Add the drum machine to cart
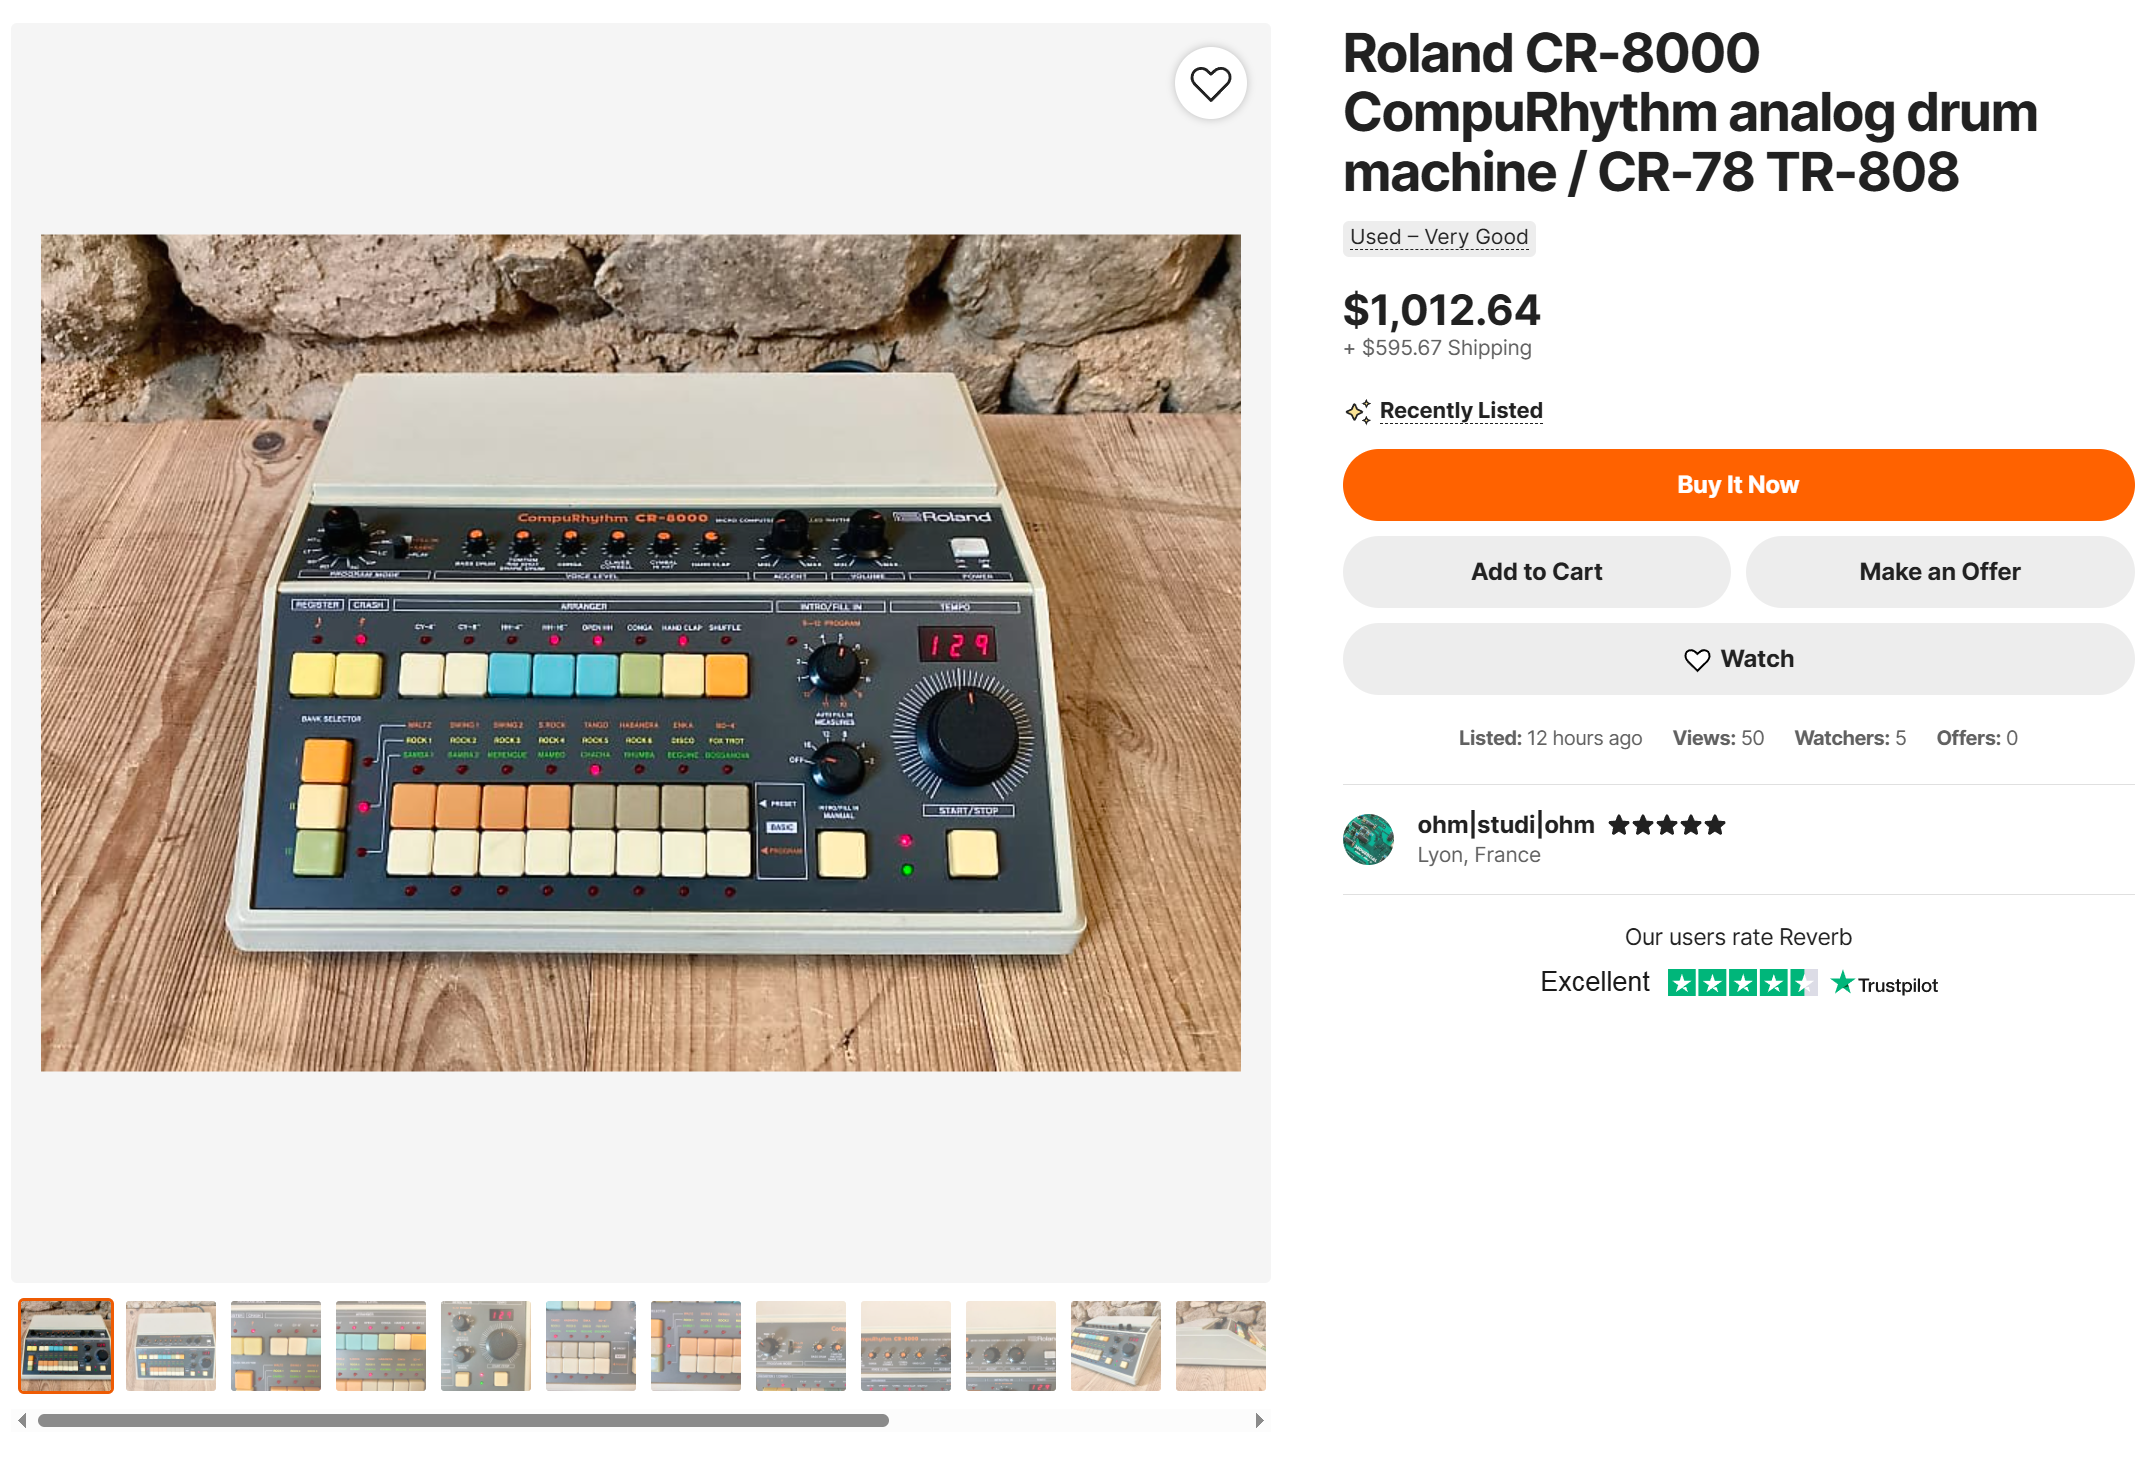Screen dimensions: 2146x1462 coord(1536,572)
